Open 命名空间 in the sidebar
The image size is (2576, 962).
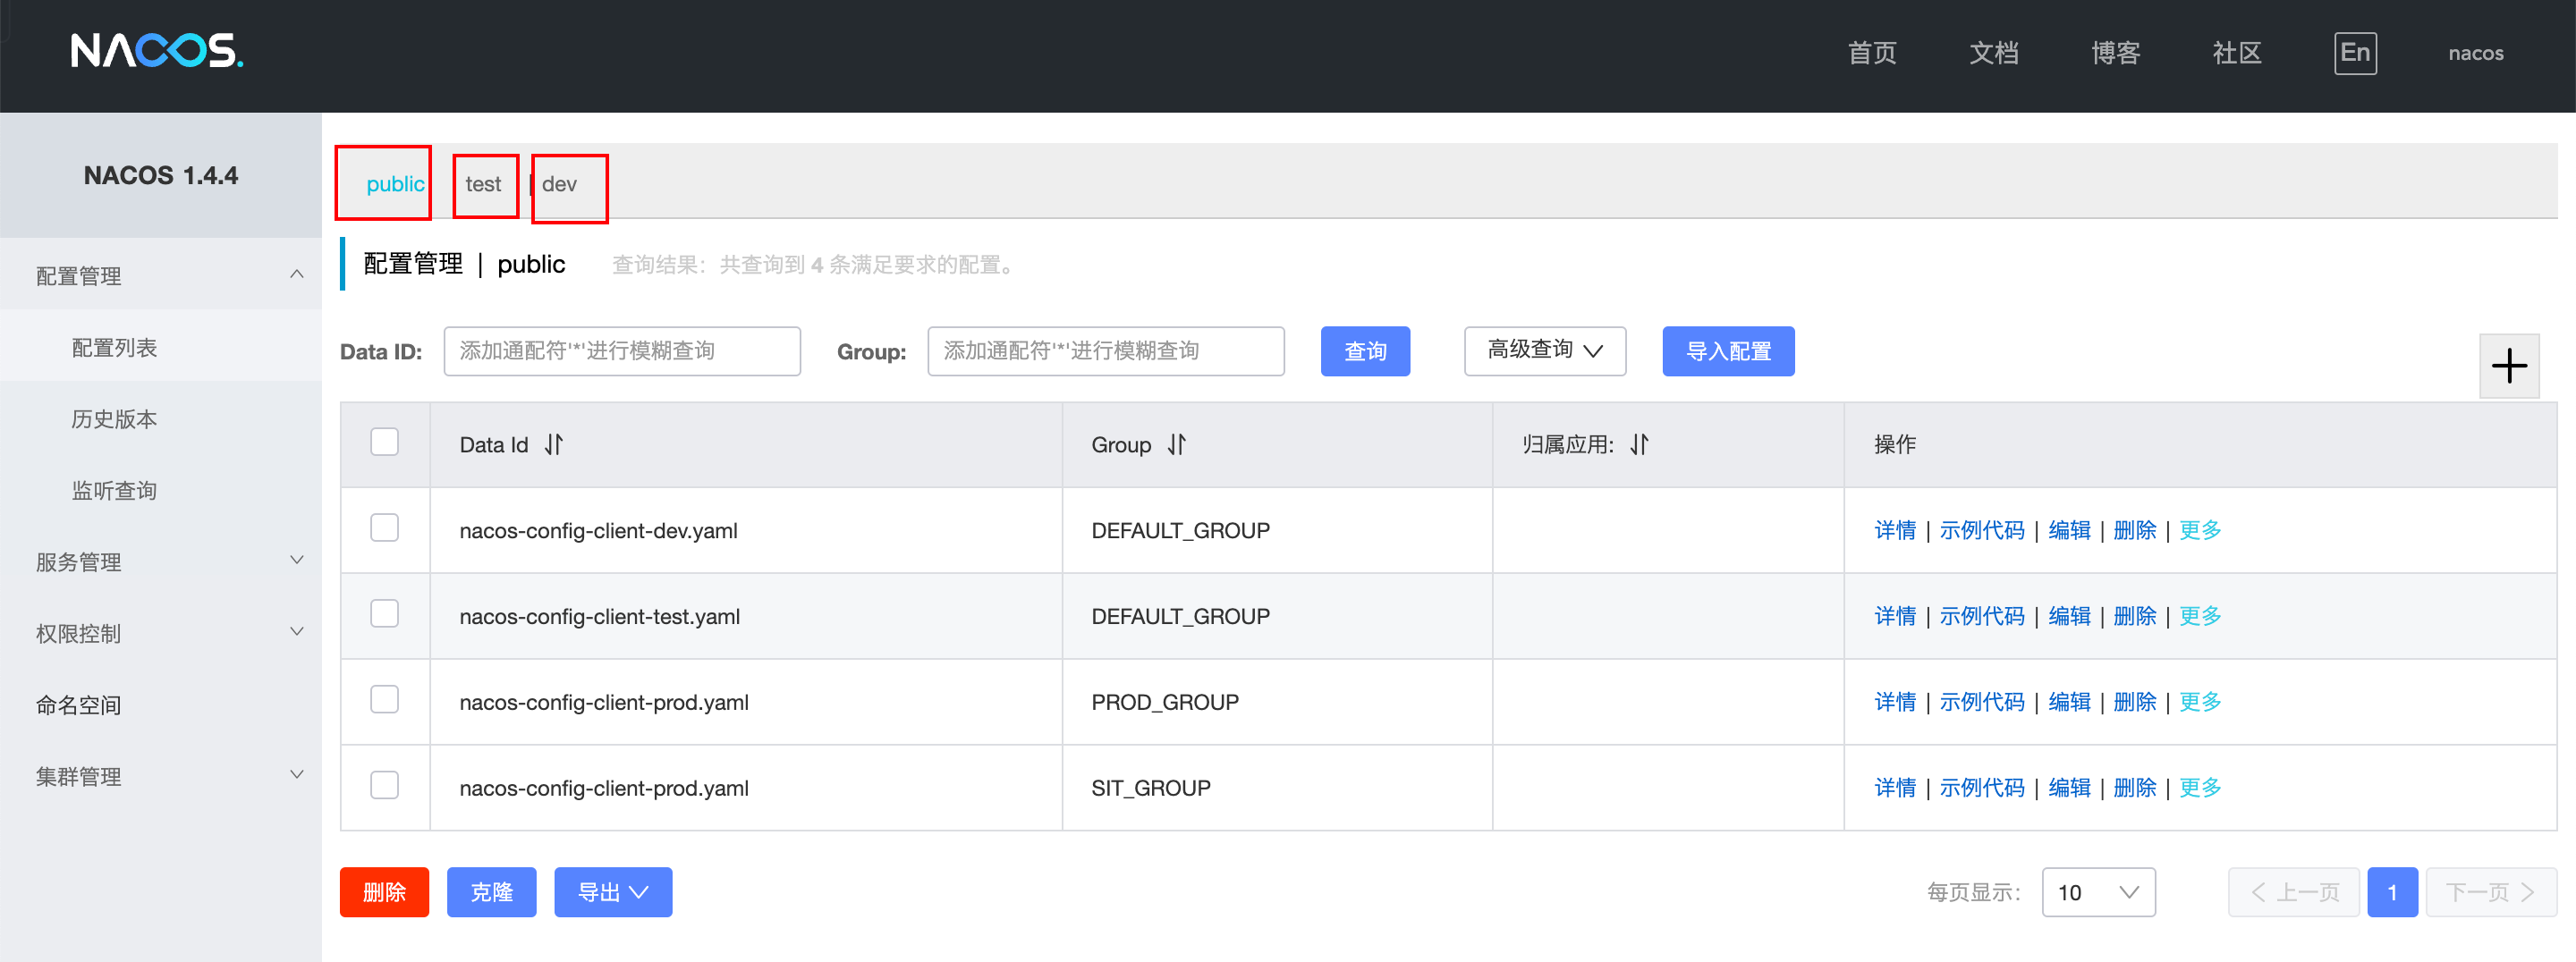[x=78, y=705]
